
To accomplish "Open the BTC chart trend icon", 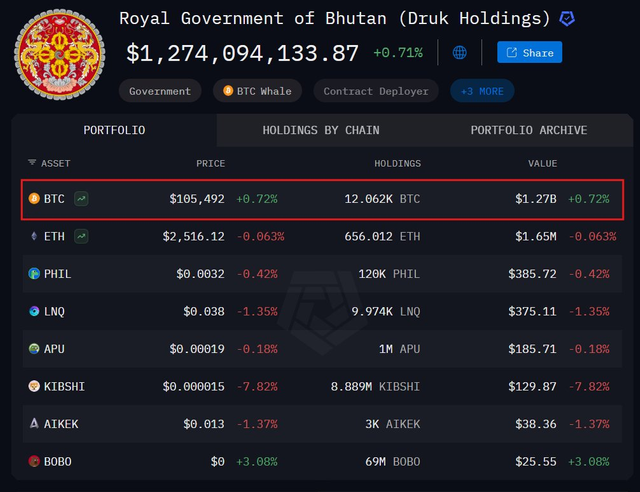I will (x=81, y=199).
